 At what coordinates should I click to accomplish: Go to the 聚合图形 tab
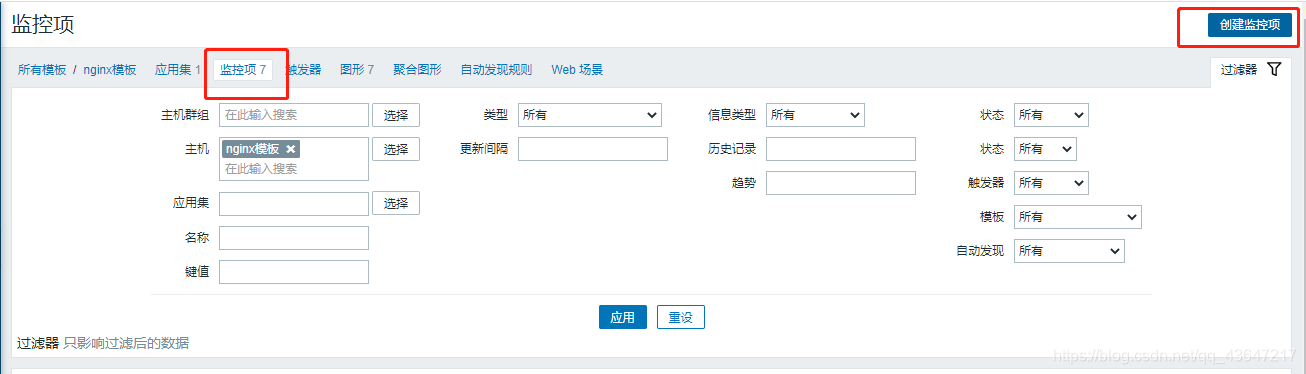(x=417, y=70)
